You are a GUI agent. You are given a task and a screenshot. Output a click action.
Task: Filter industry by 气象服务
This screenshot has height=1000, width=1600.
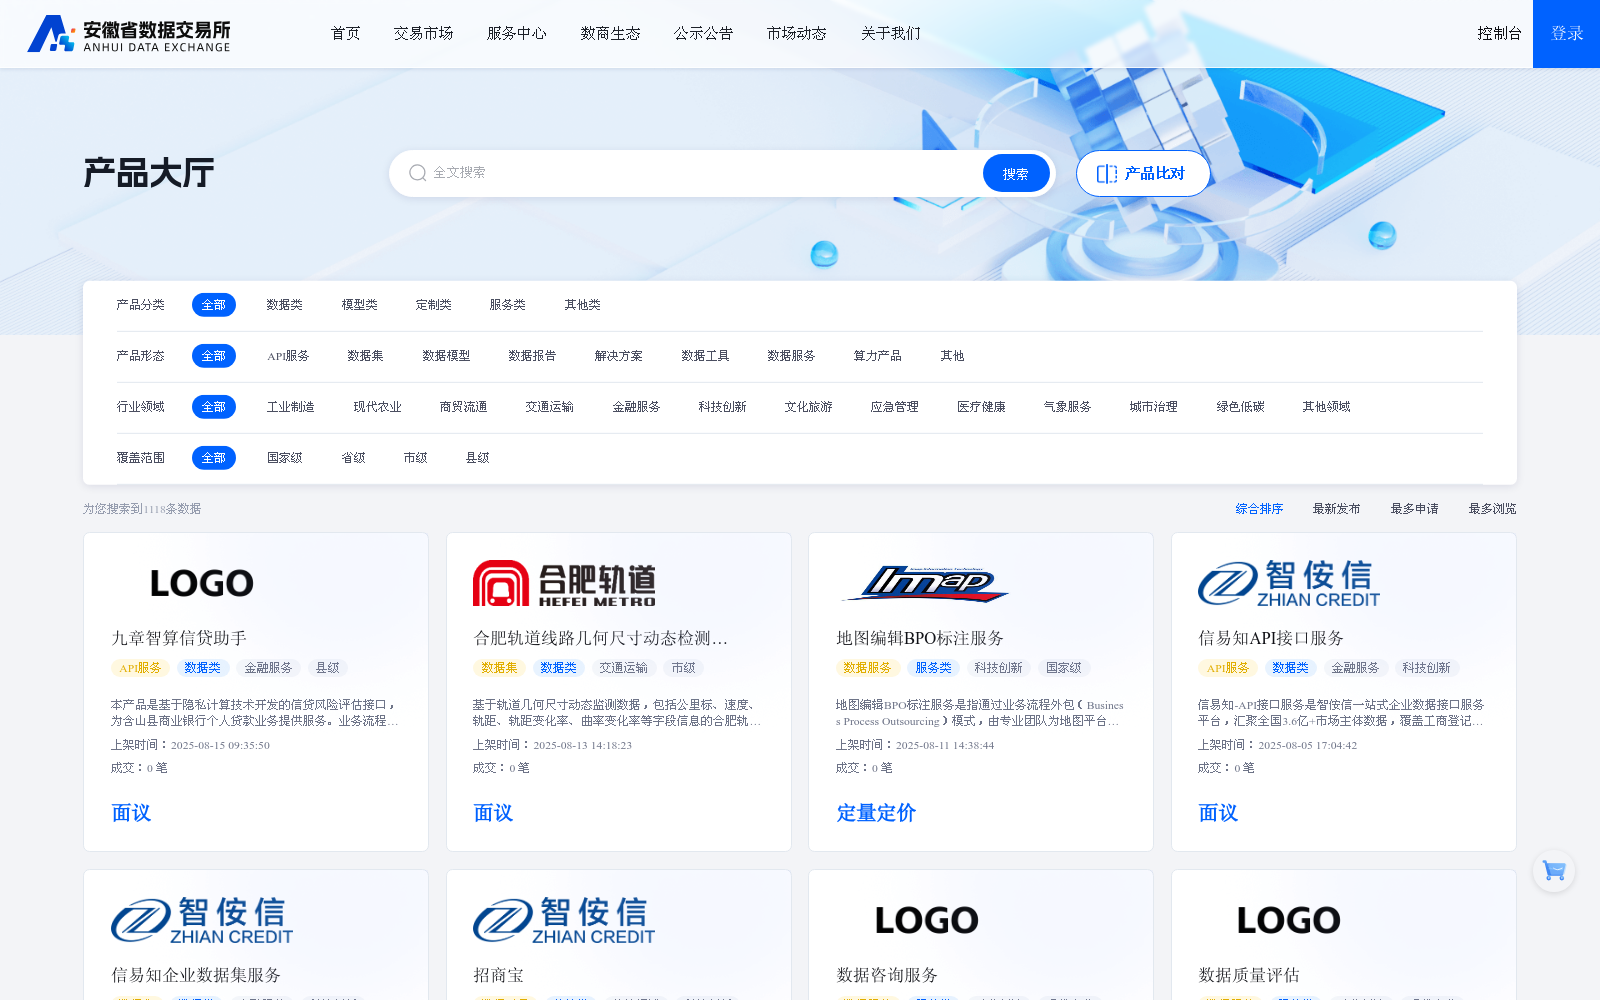tap(1068, 407)
